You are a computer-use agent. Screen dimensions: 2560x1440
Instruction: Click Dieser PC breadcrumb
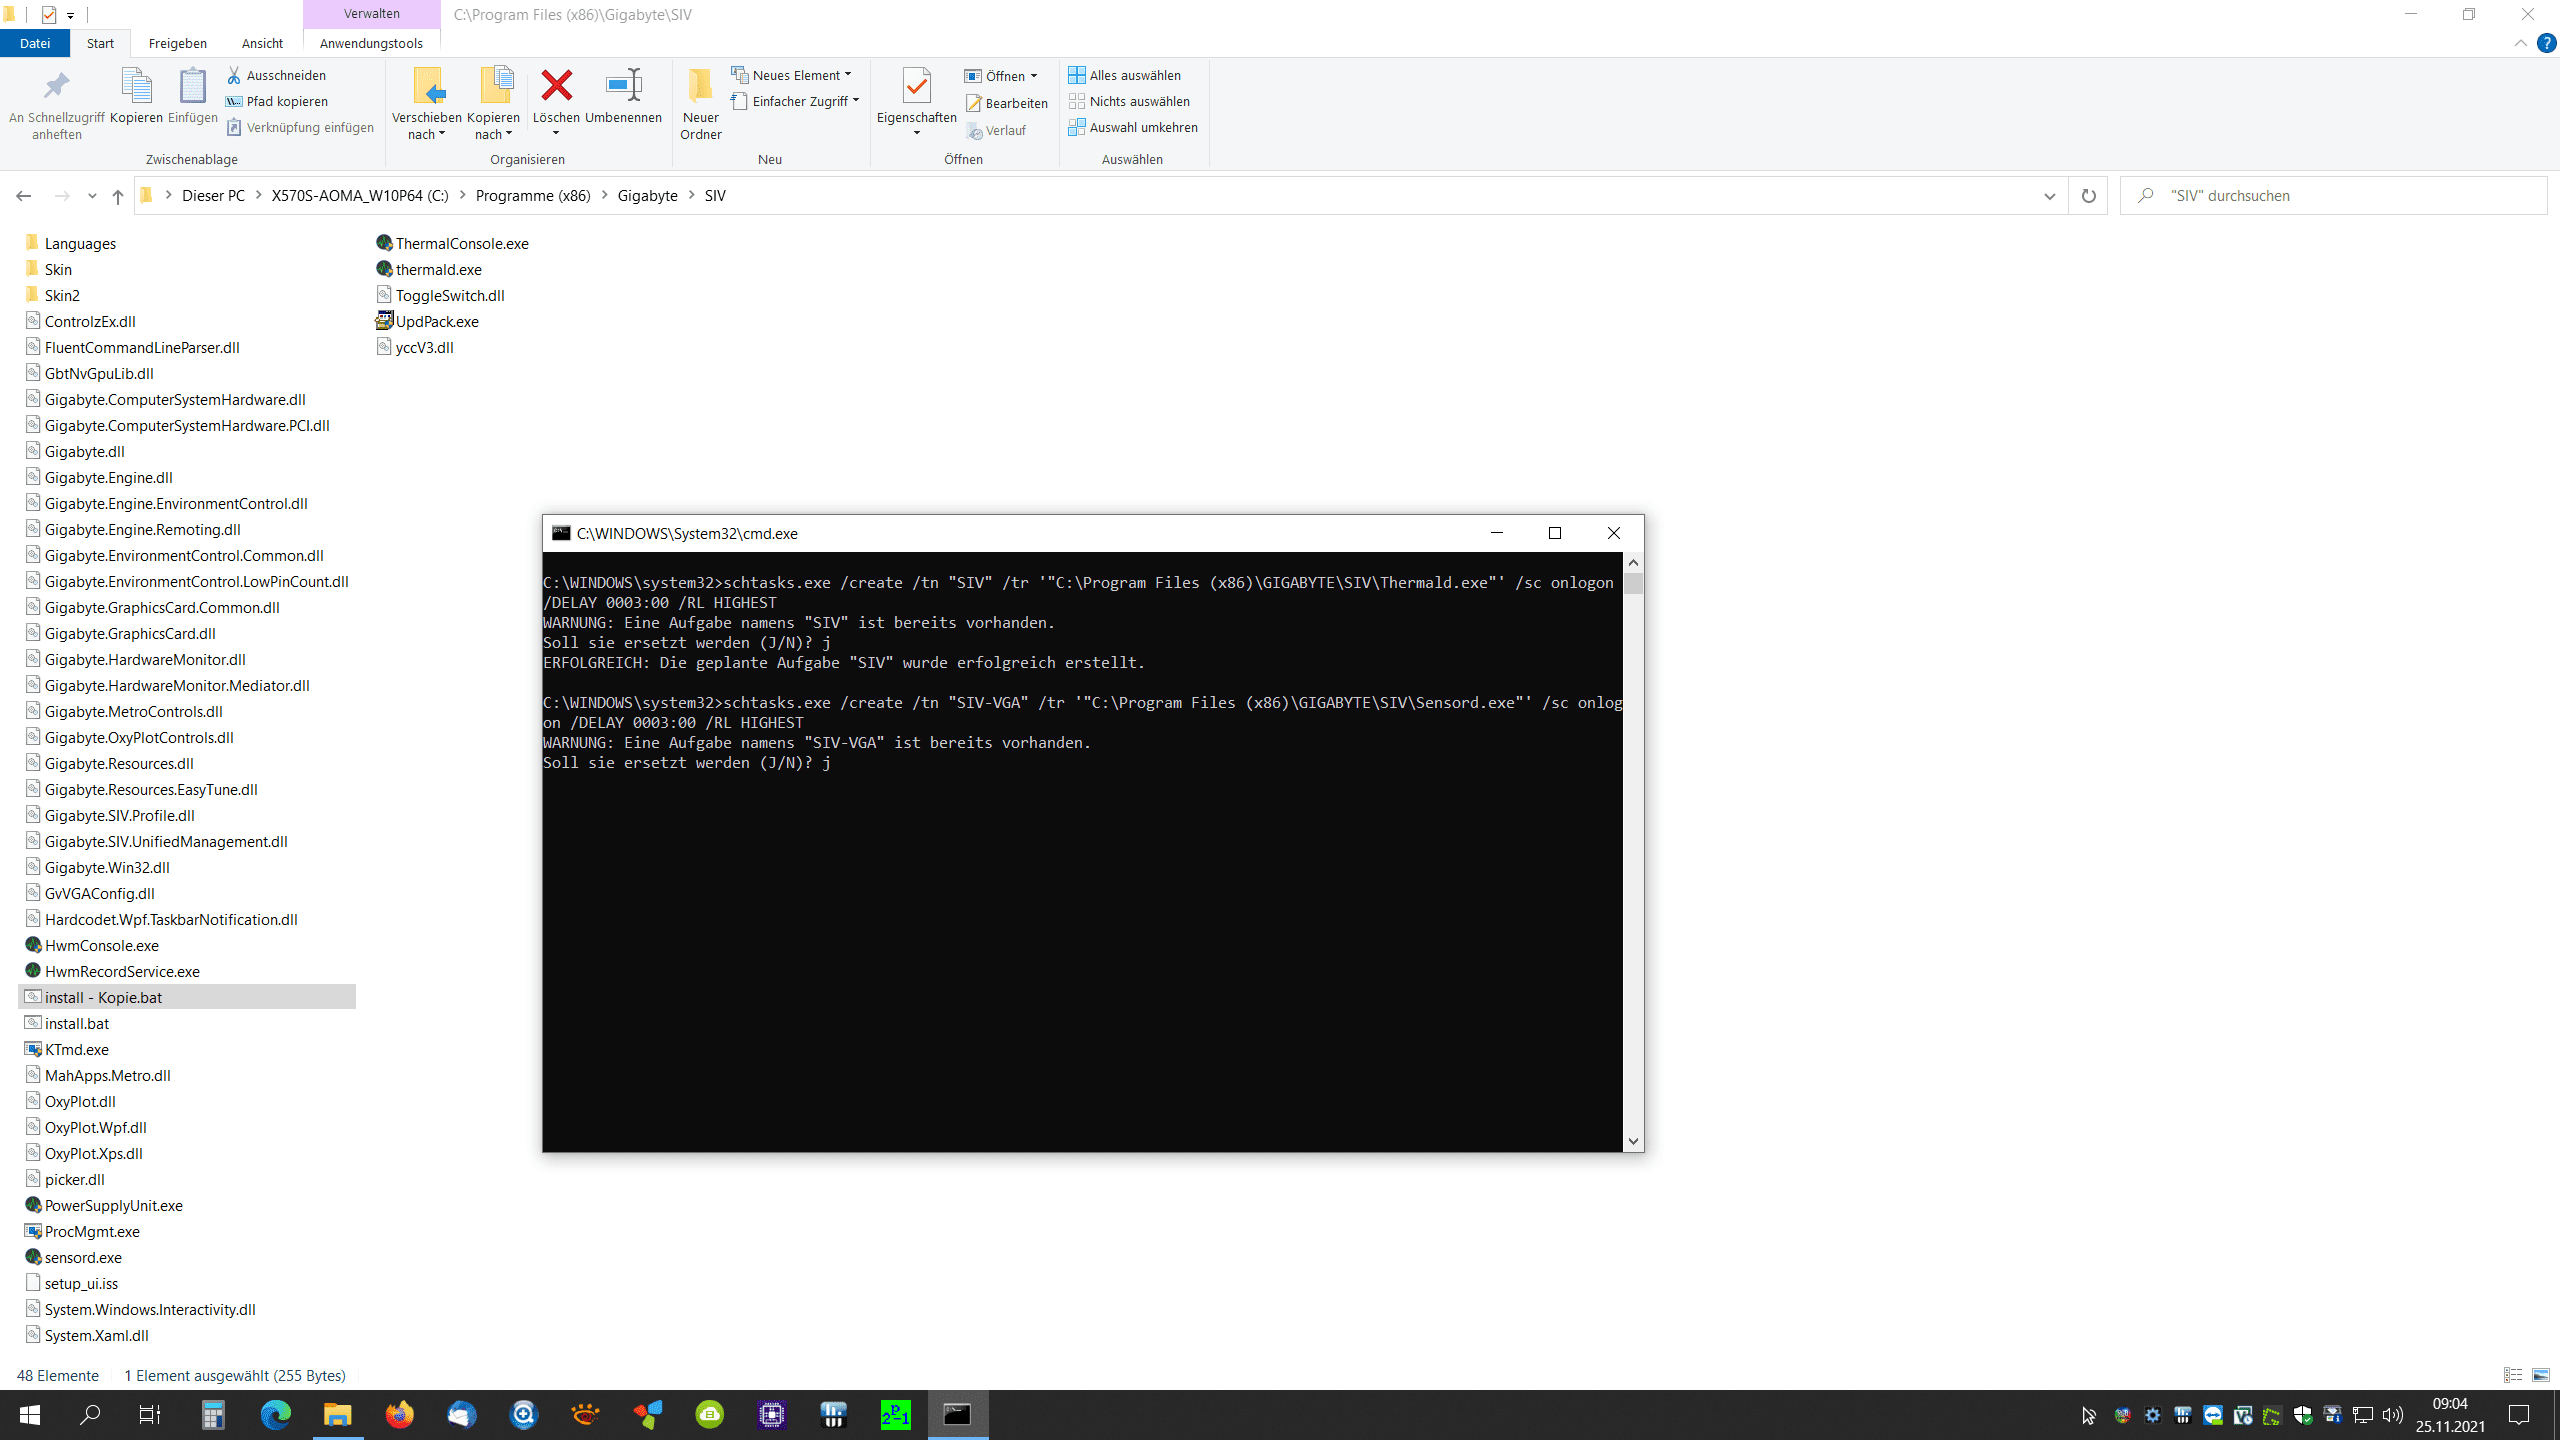point(213,196)
